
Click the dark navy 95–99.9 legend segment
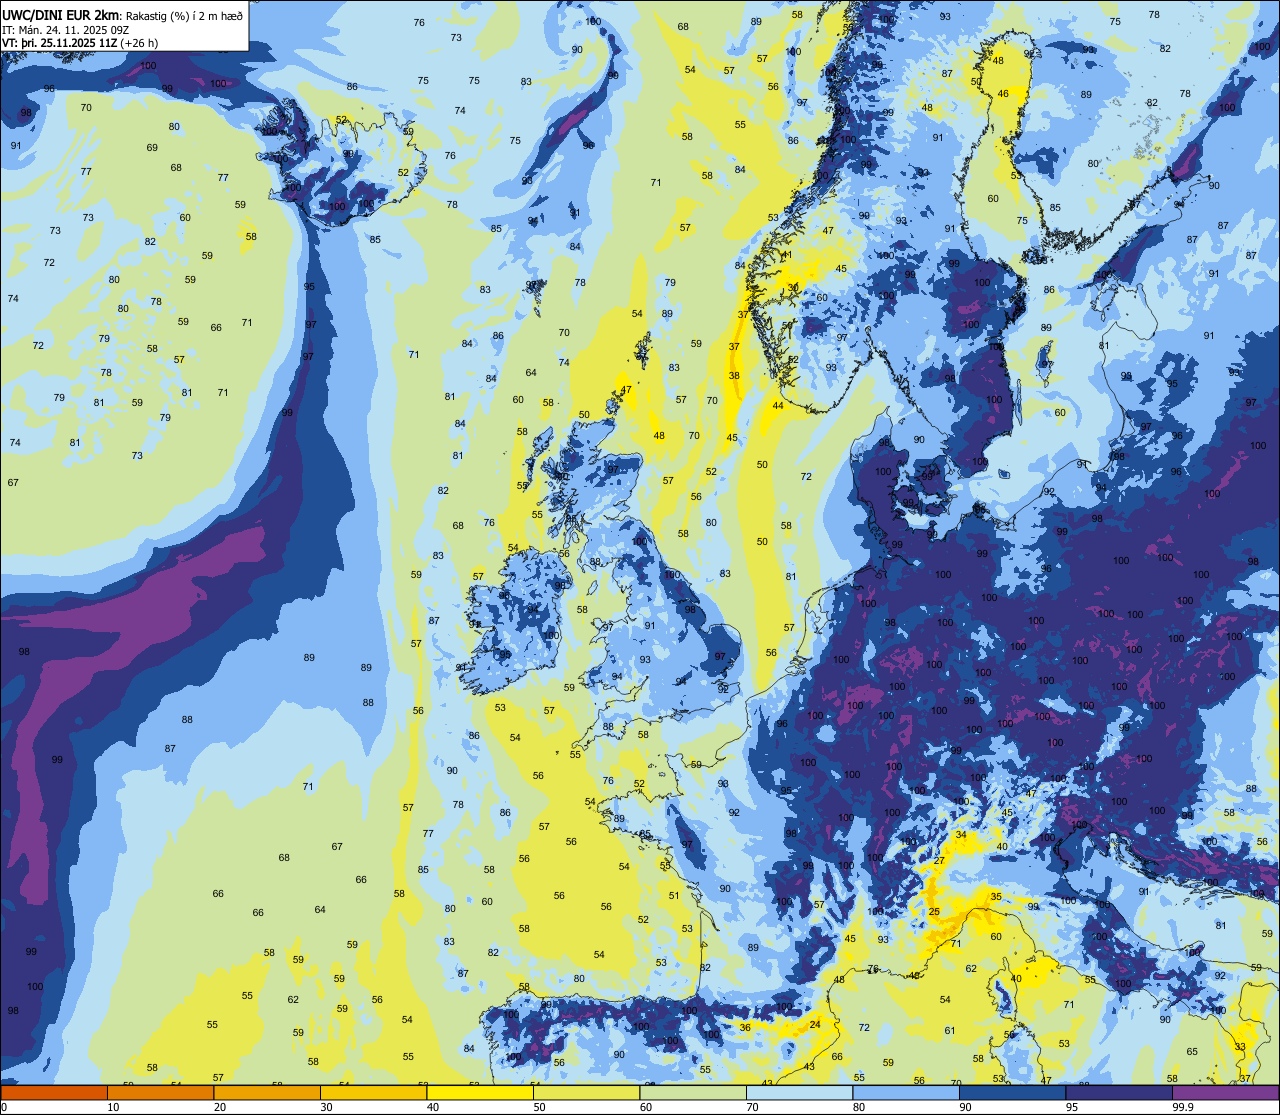click(1120, 1092)
